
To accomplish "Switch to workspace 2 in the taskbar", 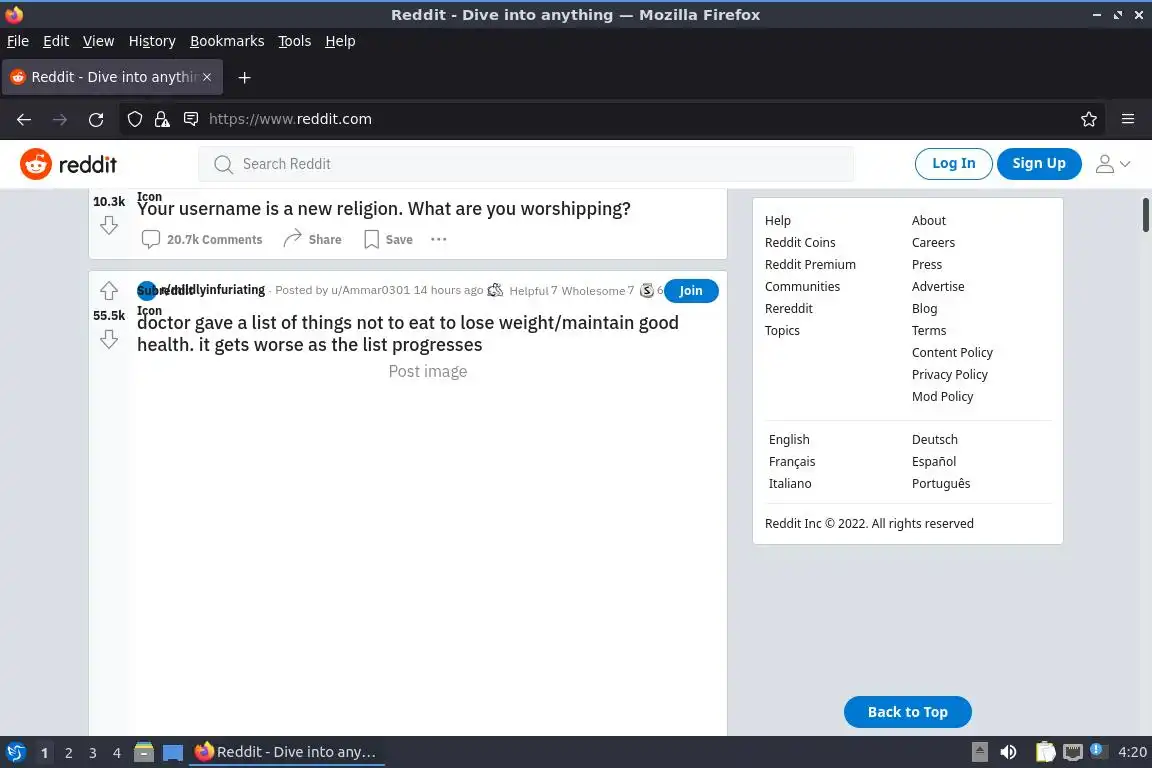I will click(68, 753).
